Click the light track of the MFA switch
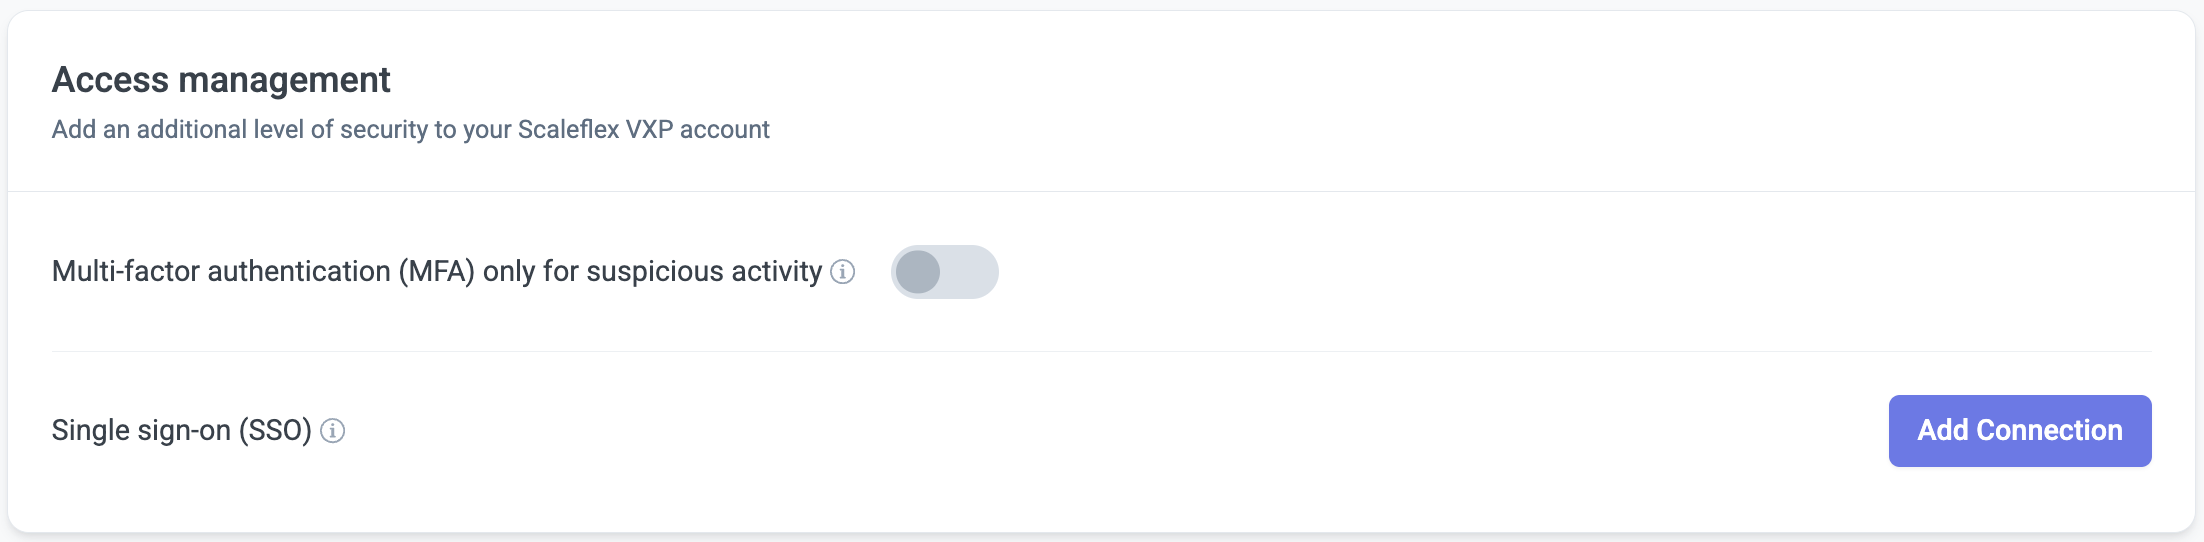This screenshot has height=542, width=2204. coord(970,272)
